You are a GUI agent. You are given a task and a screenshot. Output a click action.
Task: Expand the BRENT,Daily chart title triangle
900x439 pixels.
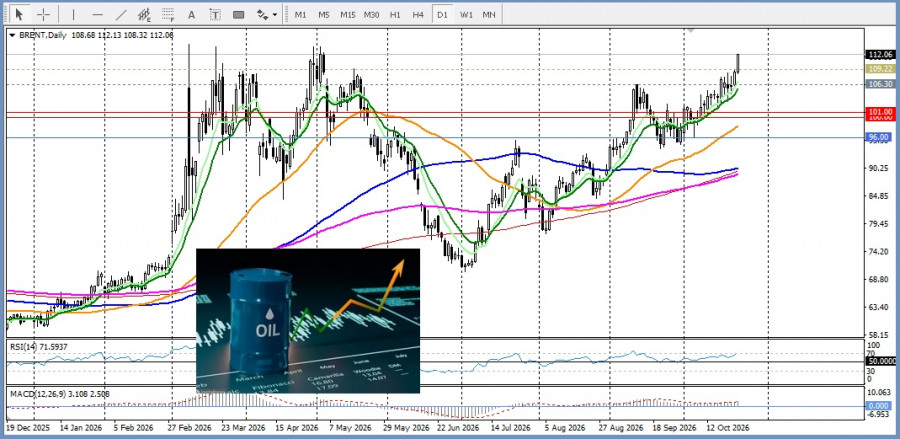(x=11, y=36)
